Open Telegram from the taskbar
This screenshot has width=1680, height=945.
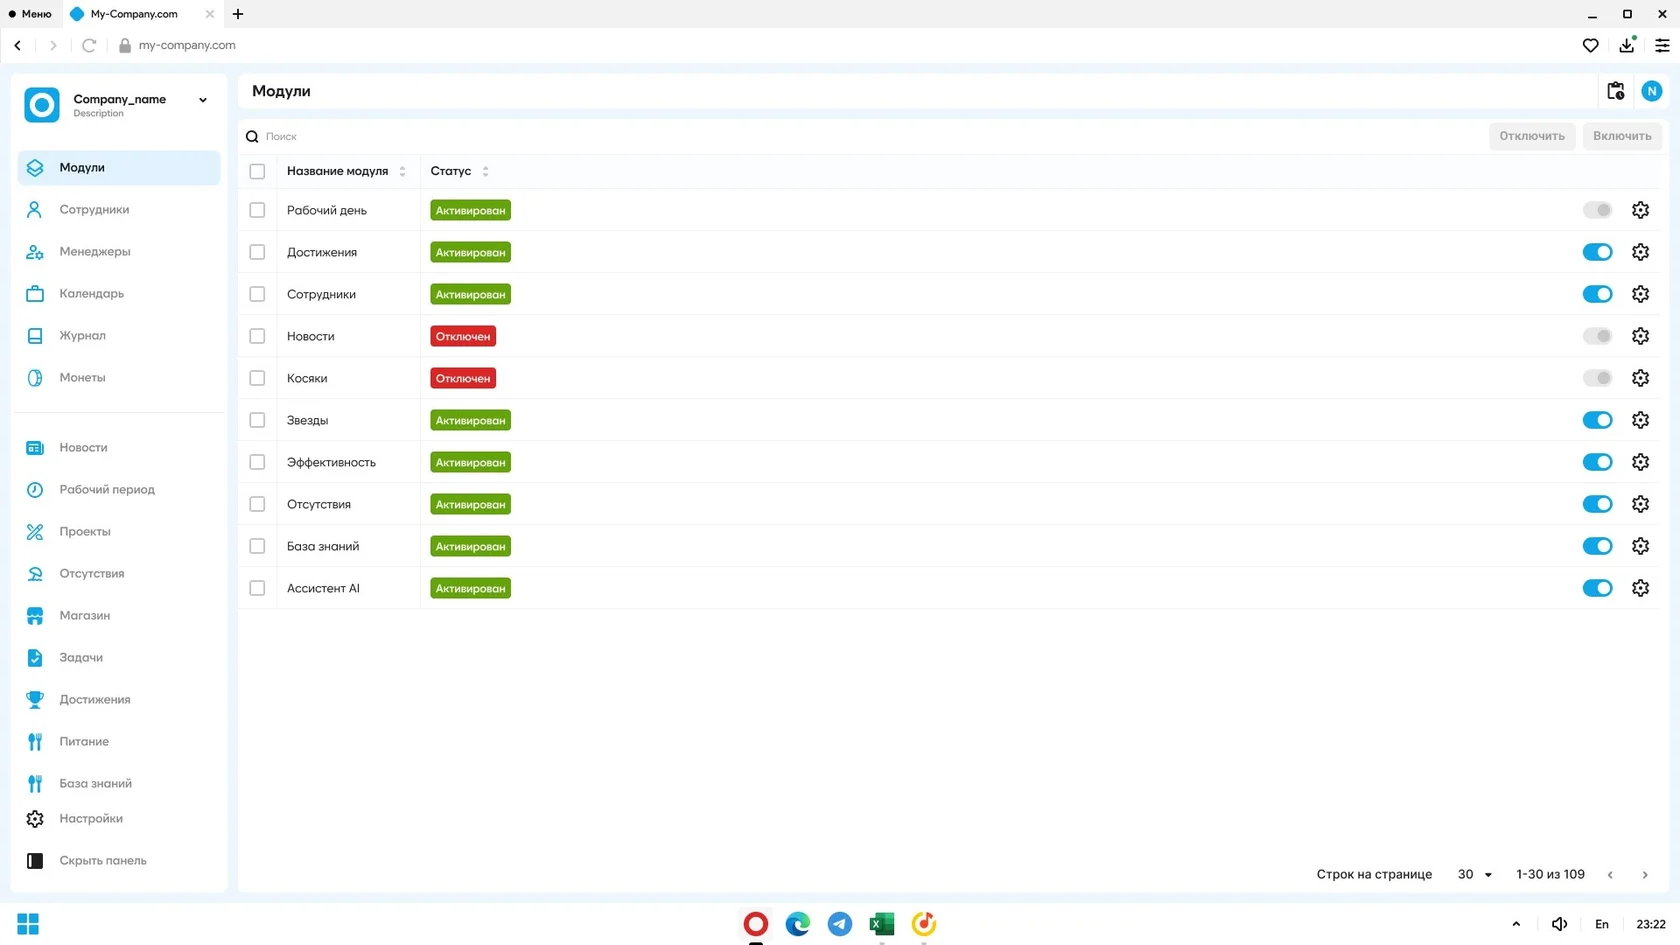click(x=840, y=924)
